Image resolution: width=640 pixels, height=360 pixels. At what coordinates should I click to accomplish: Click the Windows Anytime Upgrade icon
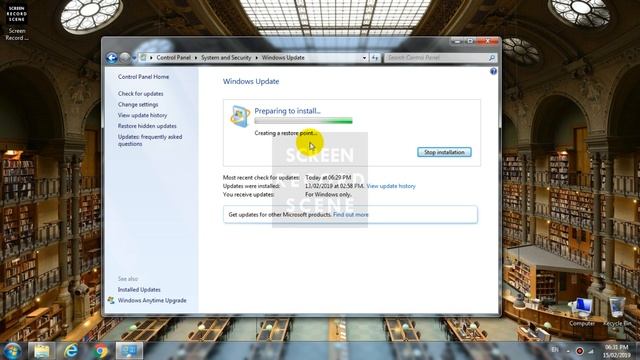(x=111, y=300)
